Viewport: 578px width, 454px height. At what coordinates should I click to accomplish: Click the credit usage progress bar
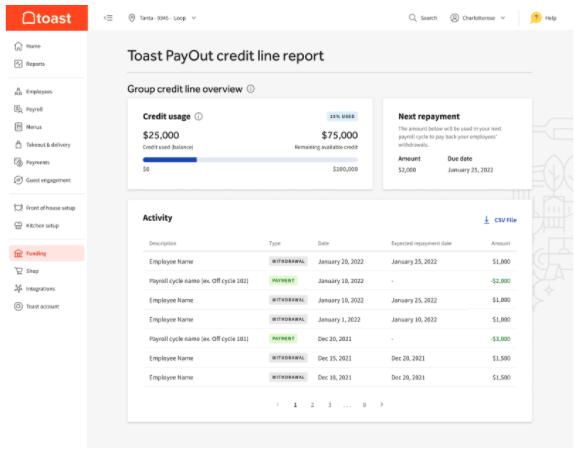[x=250, y=160]
